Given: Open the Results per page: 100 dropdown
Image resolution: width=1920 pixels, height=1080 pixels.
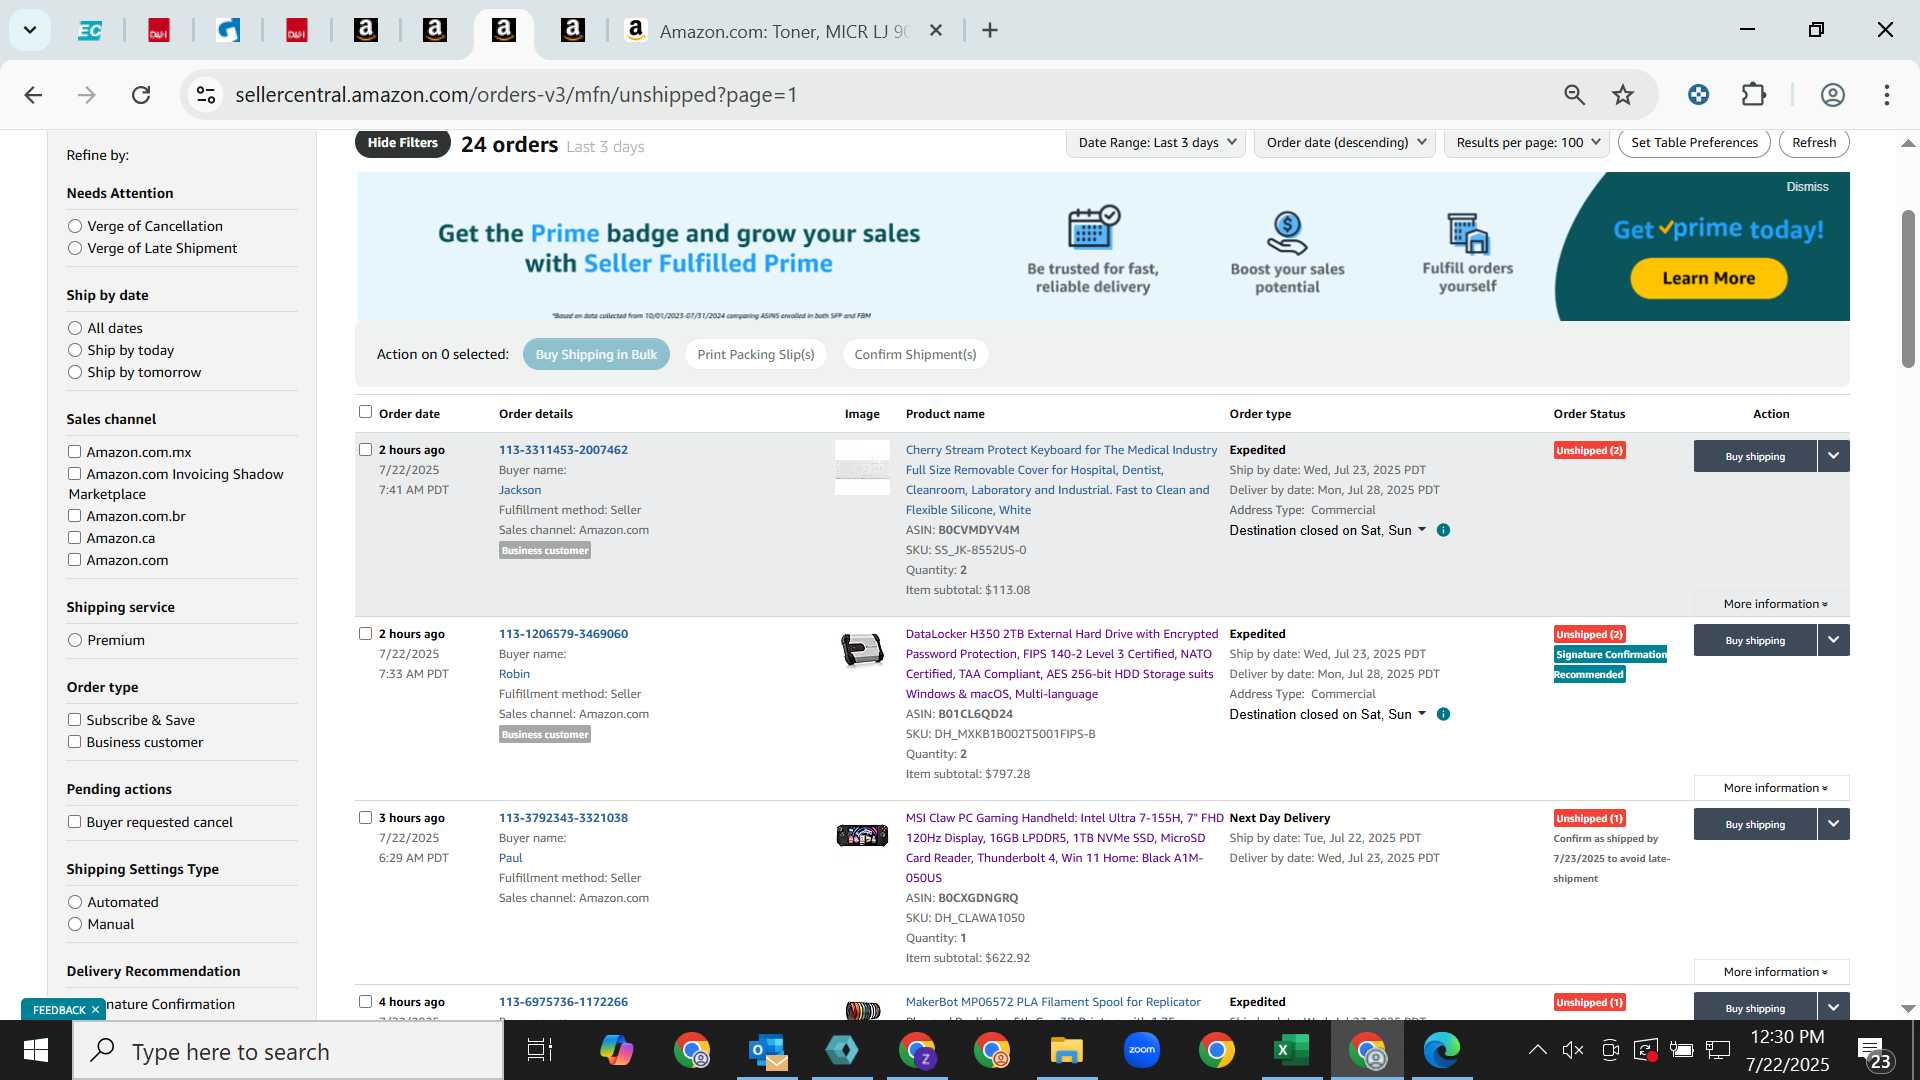Looking at the screenshot, I should click(1527, 143).
